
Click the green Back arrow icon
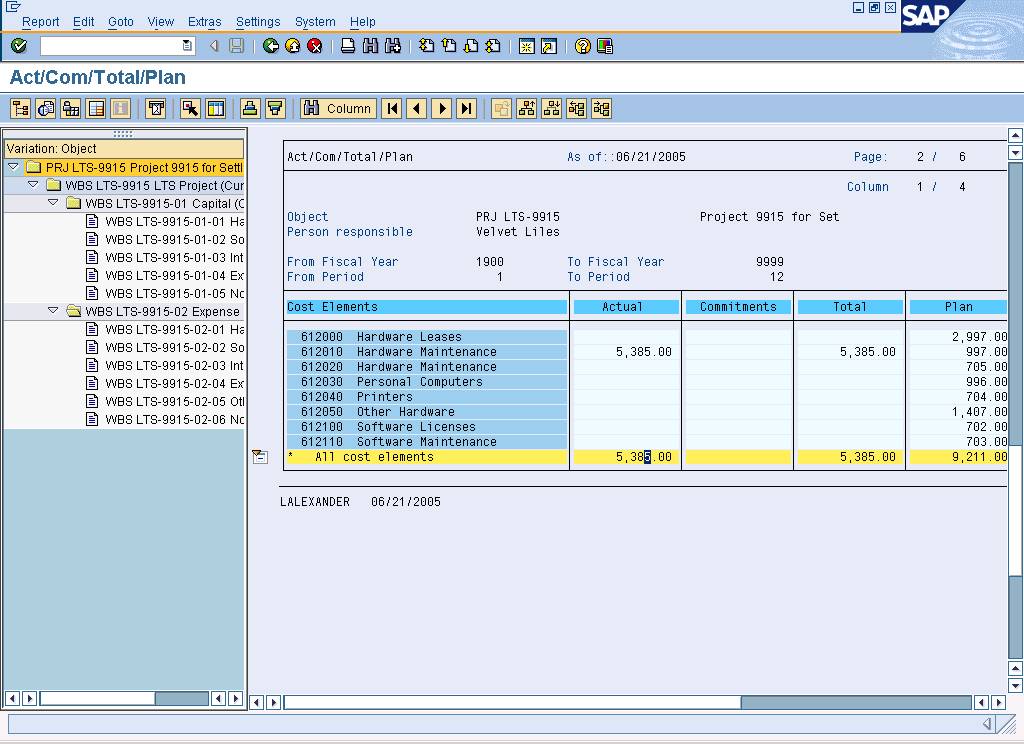270,46
